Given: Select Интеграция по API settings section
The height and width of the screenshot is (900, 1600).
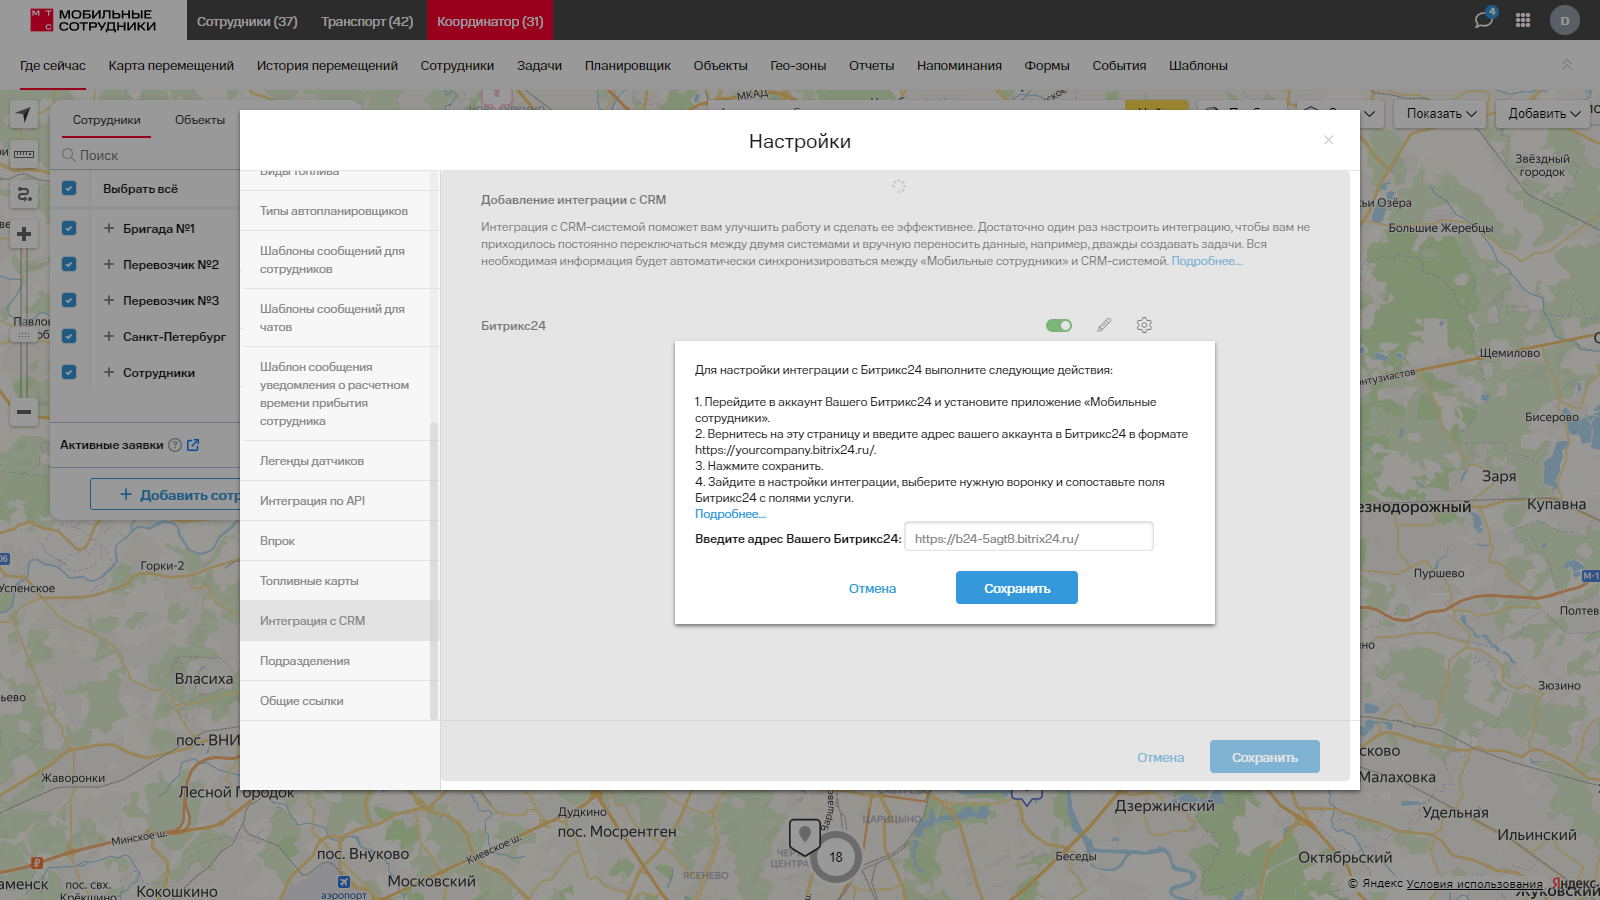Looking at the screenshot, I should (312, 501).
